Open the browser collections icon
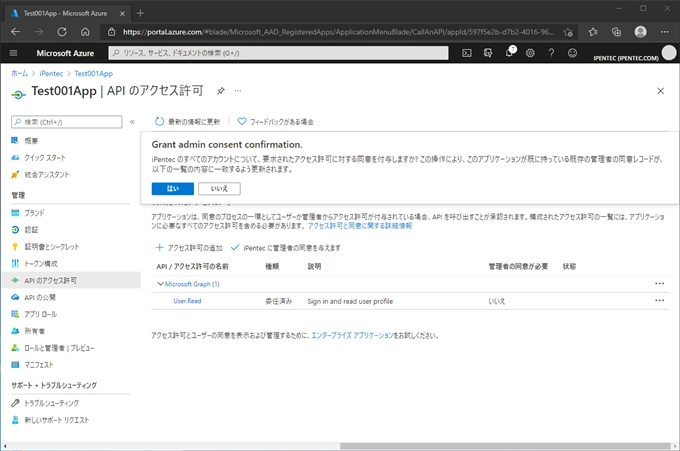 [616, 32]
